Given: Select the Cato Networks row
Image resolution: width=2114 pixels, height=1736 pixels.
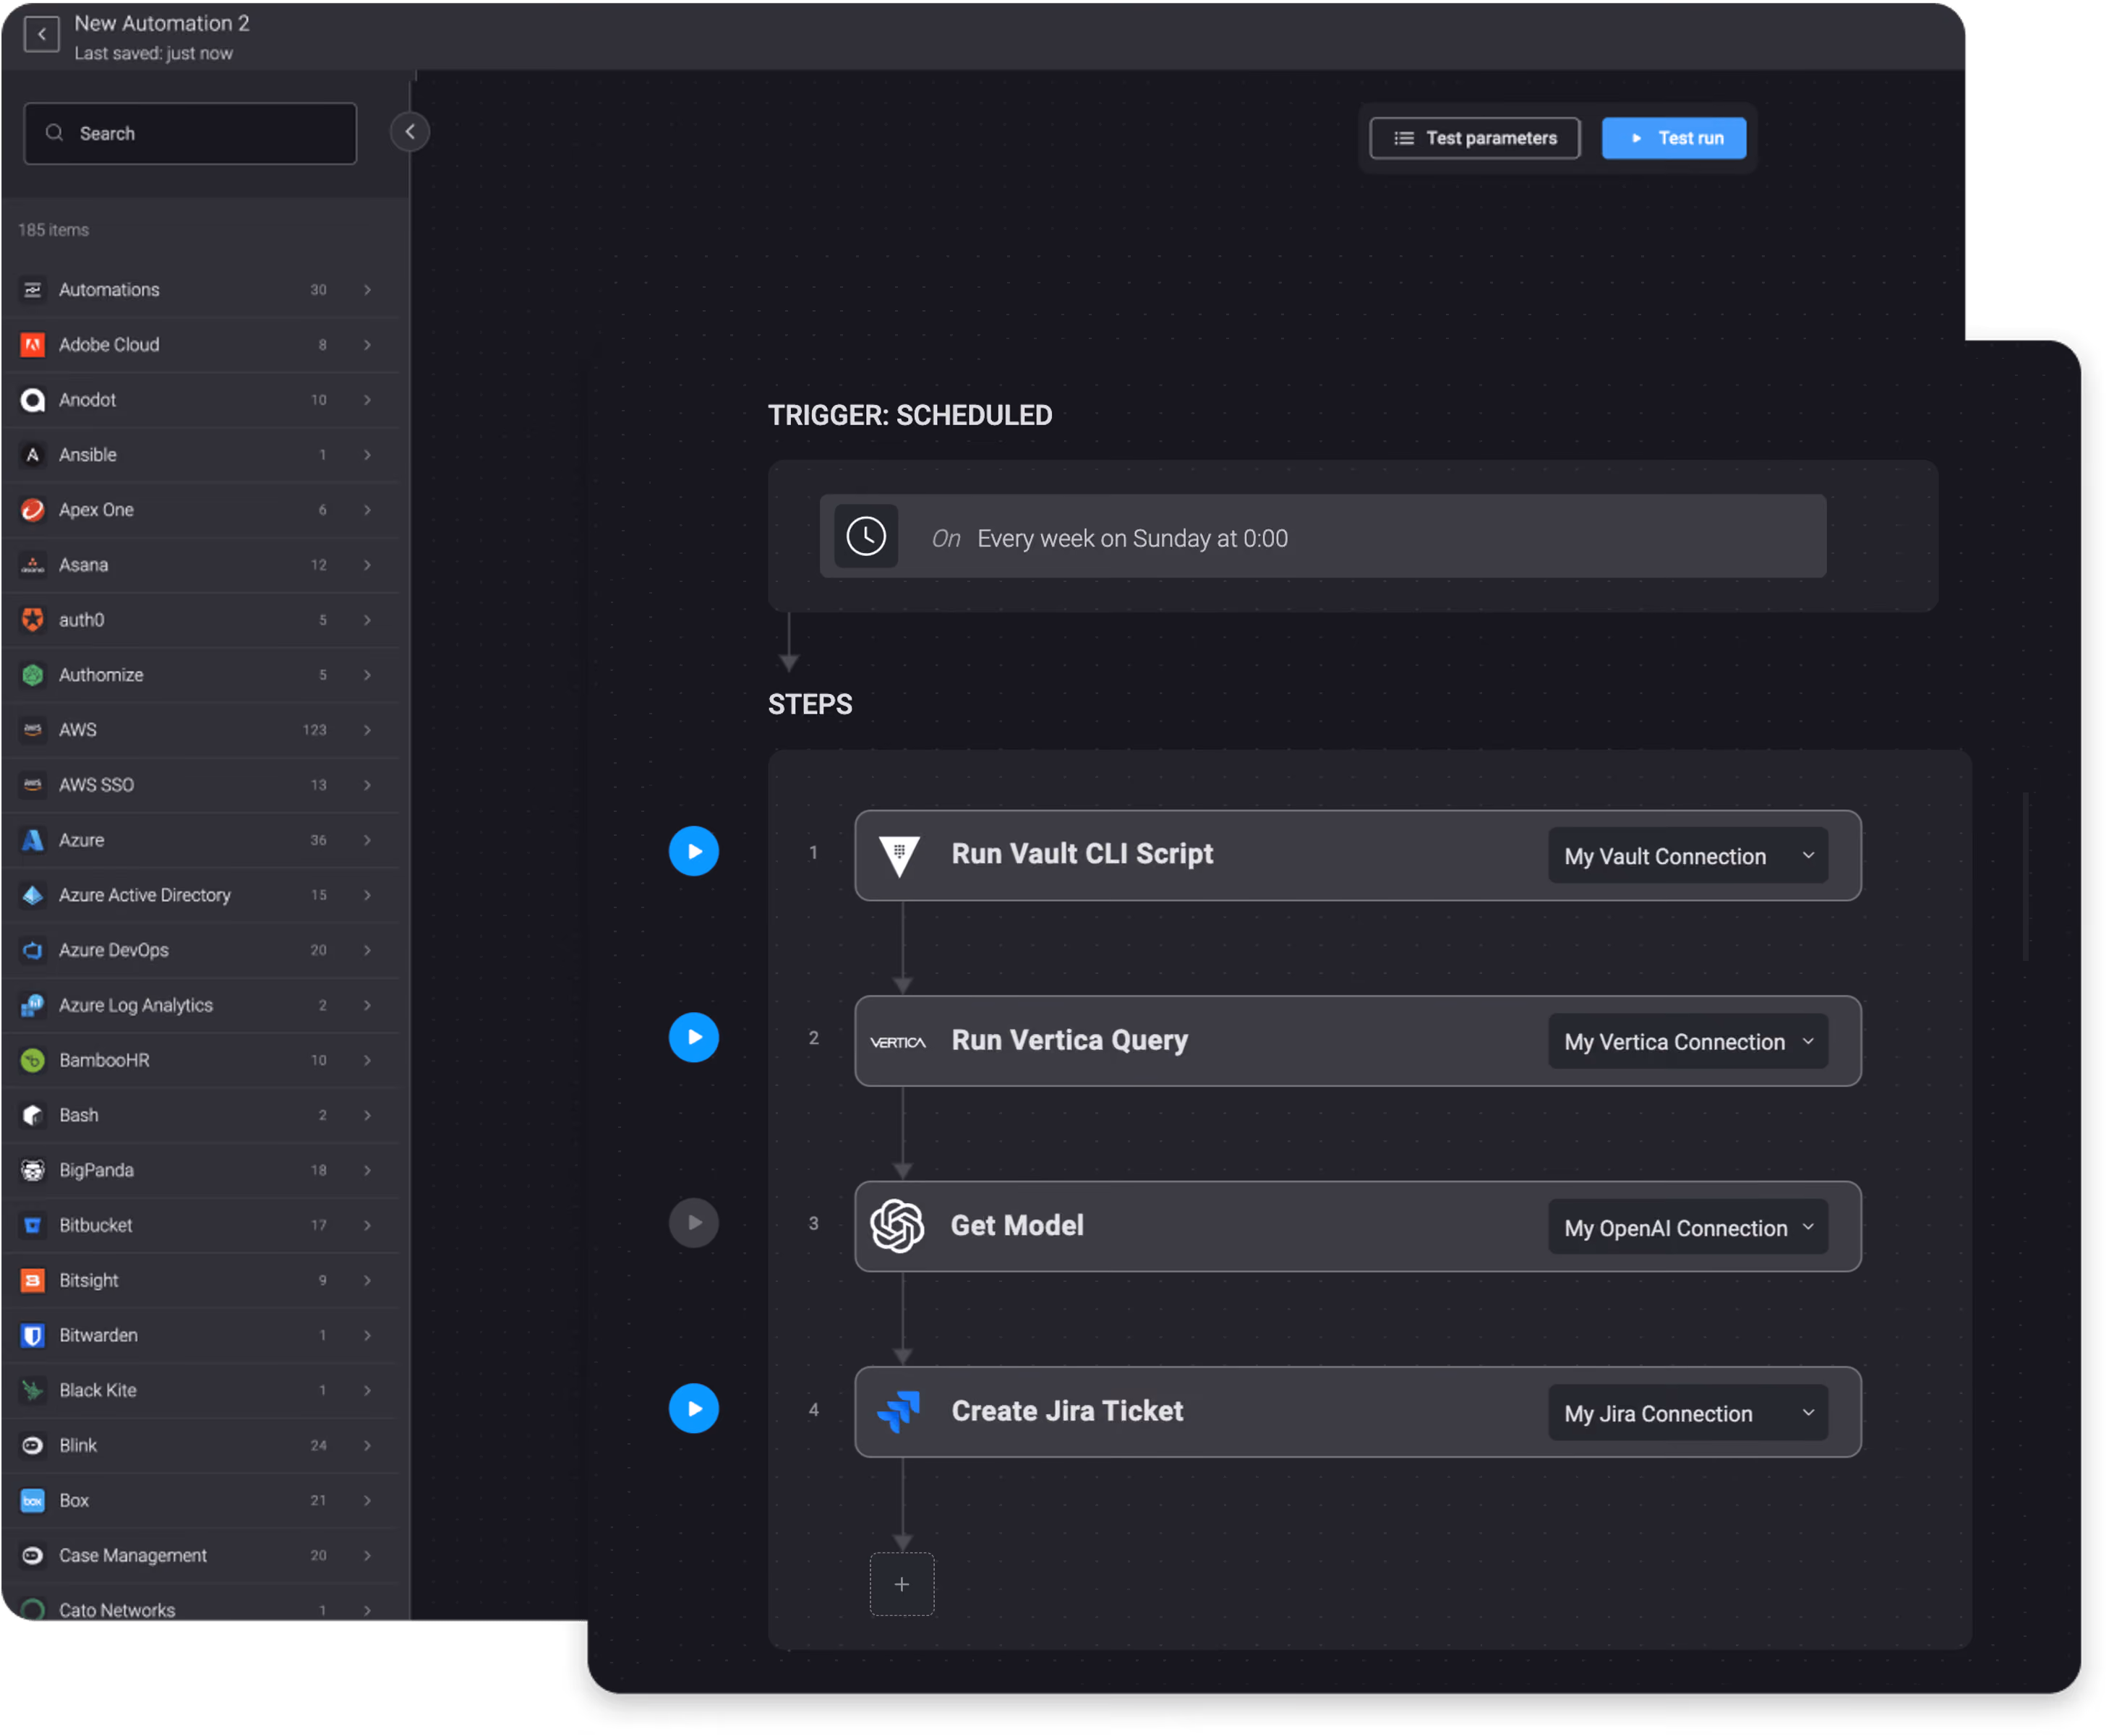Looking at the screenshot, I should pyautogui.click(x=200, y=1607).
